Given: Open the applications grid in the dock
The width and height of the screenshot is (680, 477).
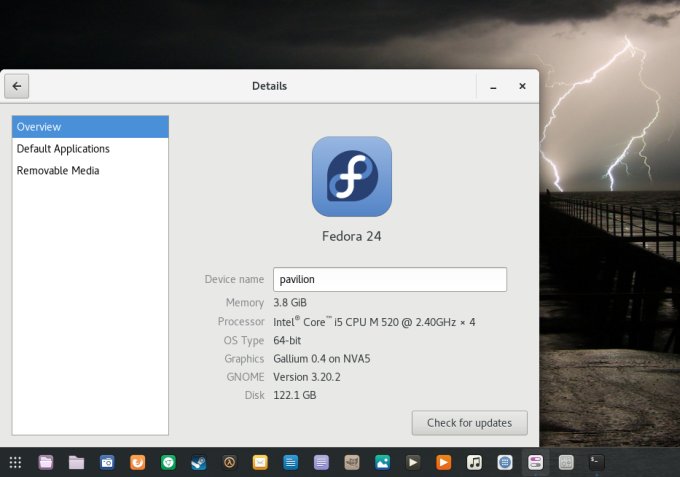Looking at the screenshot, I should pos(15,462).
